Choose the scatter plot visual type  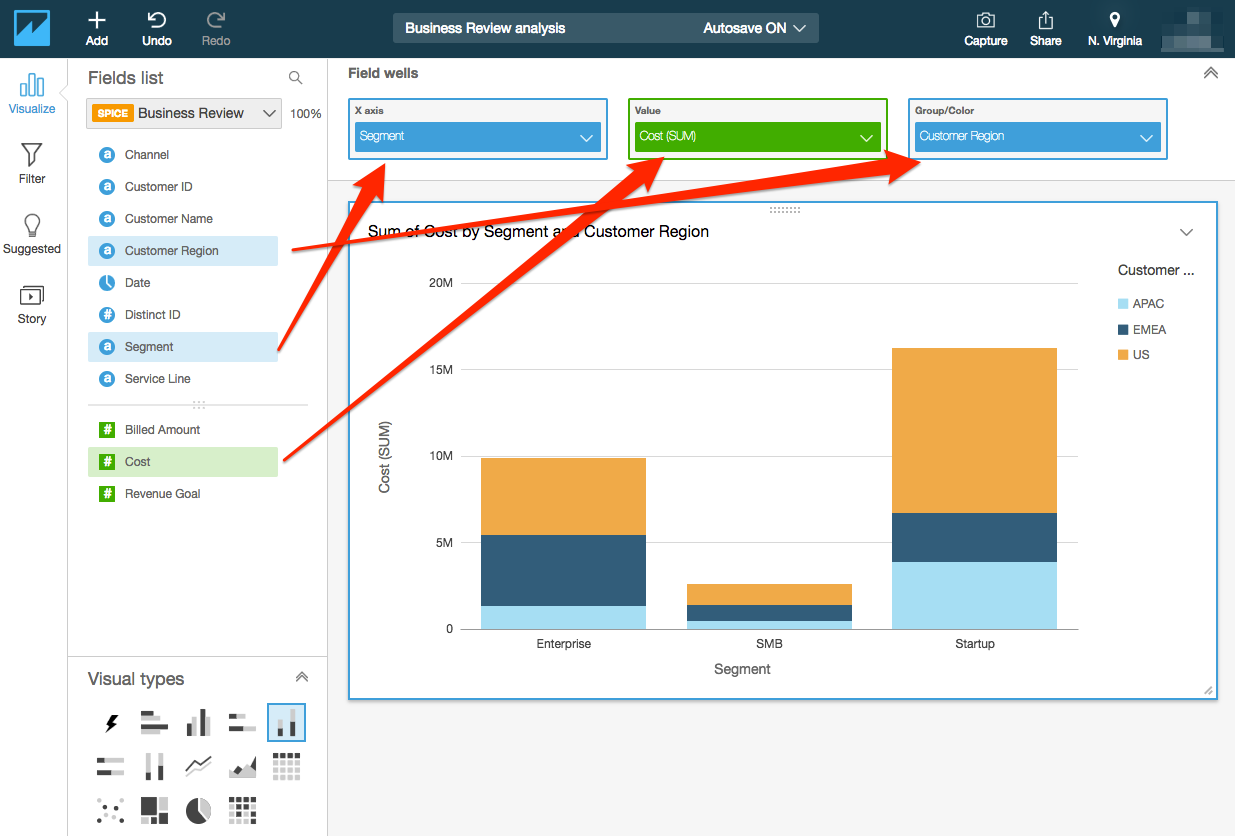pyautogui.click(x=110, y=810)
